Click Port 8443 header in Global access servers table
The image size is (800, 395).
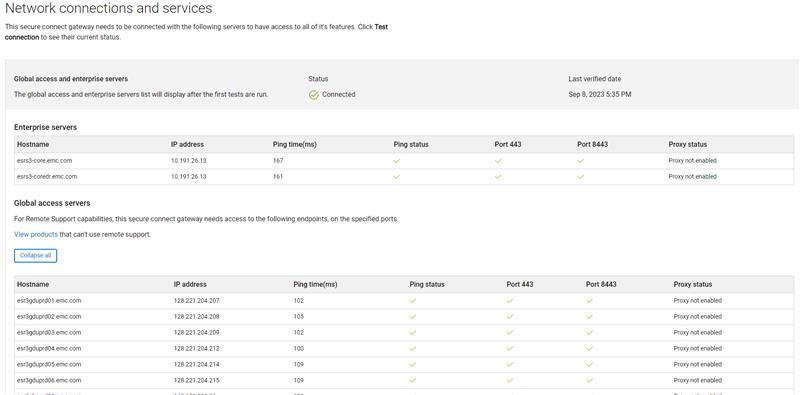(601, 284)
